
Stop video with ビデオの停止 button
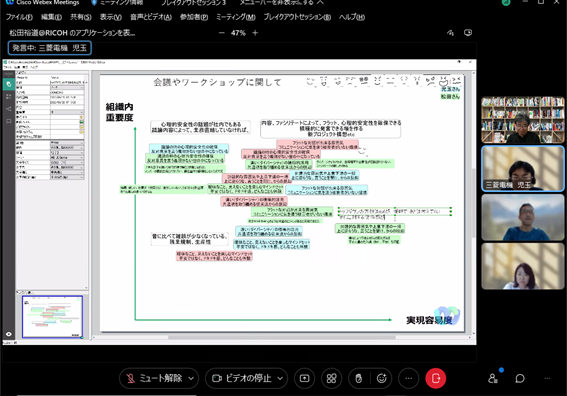click(242, 378)
